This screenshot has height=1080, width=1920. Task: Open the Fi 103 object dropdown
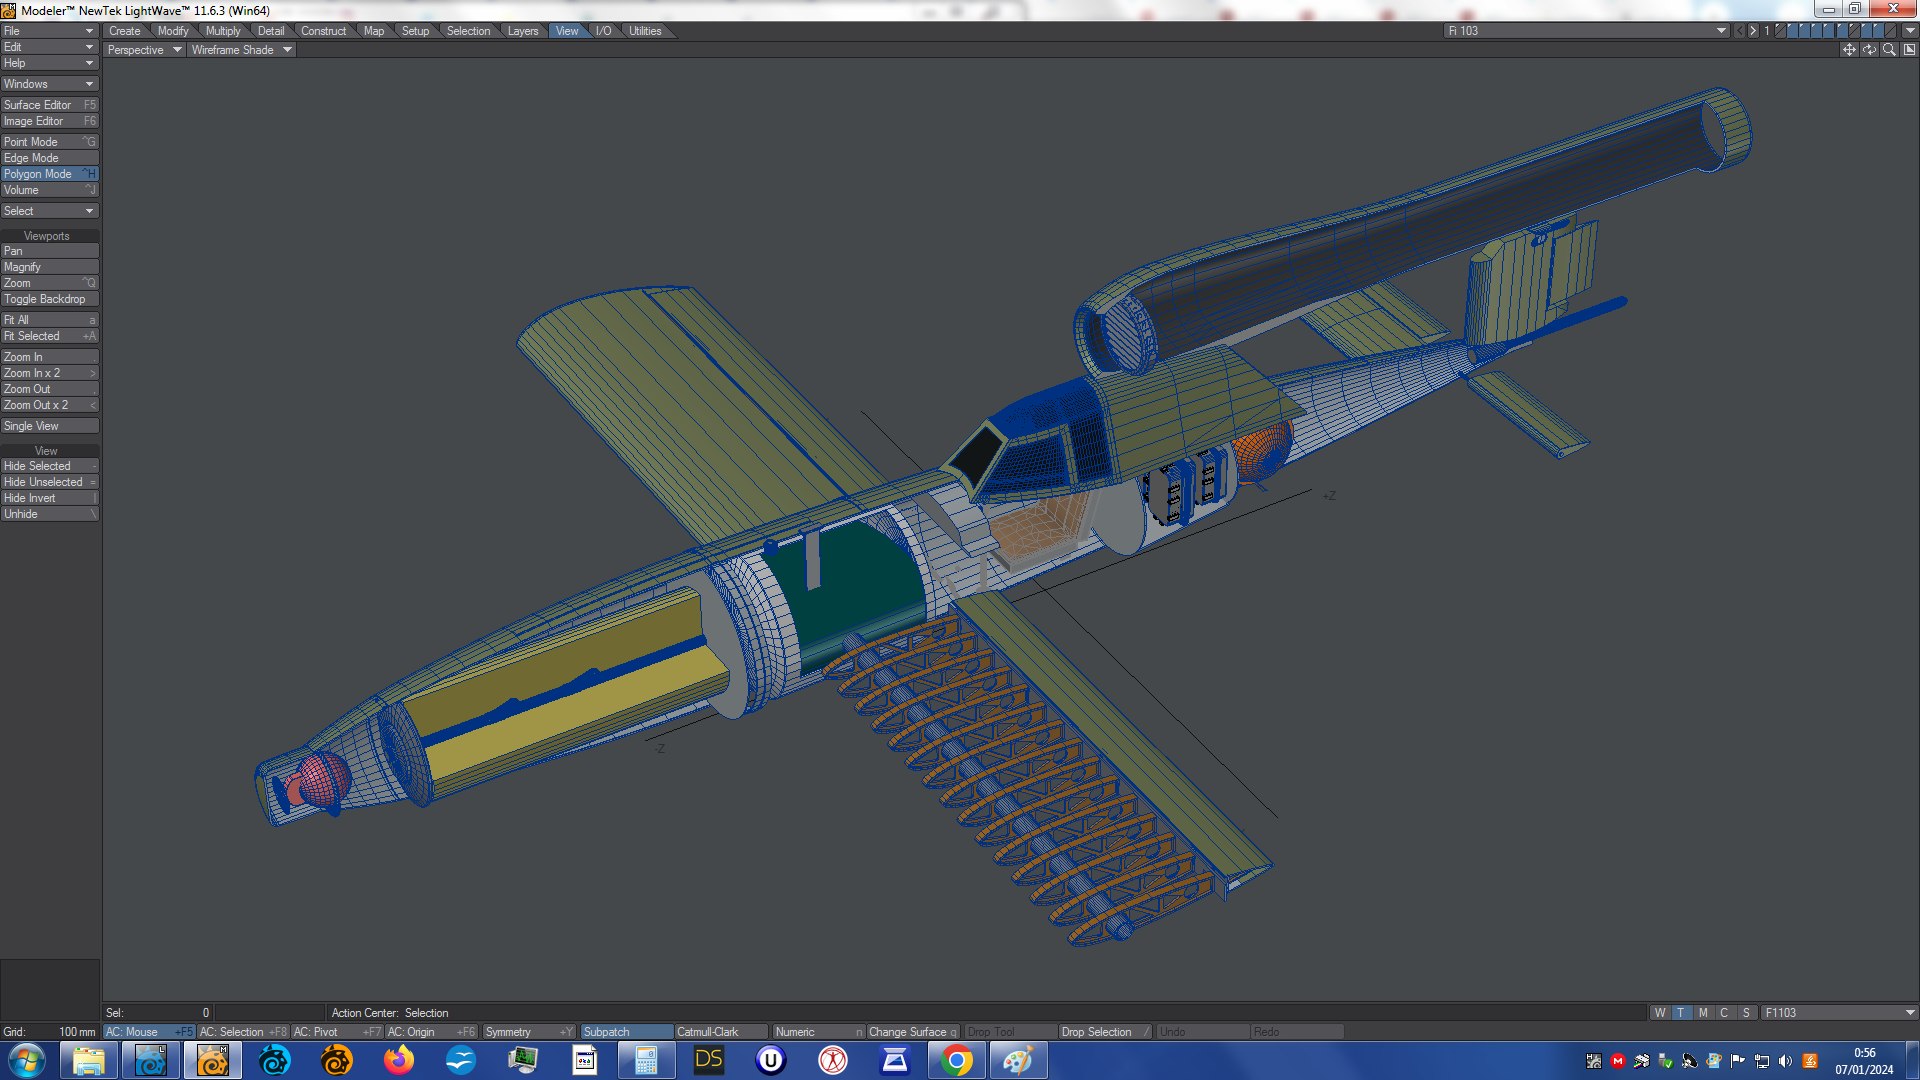pyautogui.click(x=1586, y=31)
